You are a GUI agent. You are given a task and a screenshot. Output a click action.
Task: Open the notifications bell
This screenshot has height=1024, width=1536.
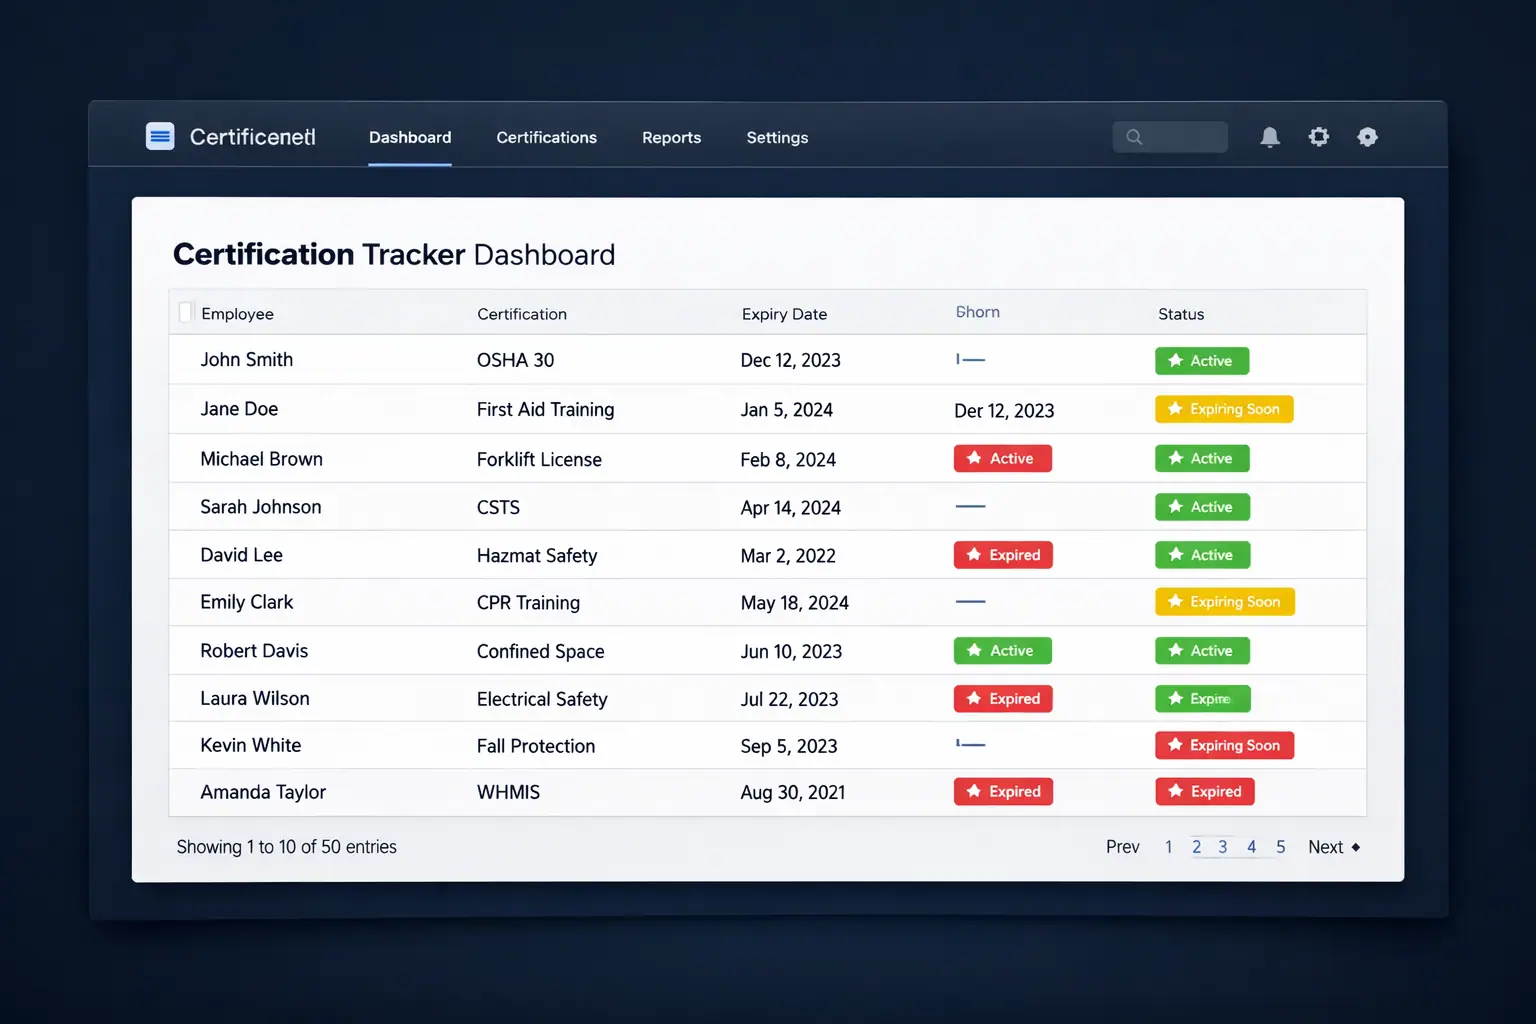click(1270, 137)
